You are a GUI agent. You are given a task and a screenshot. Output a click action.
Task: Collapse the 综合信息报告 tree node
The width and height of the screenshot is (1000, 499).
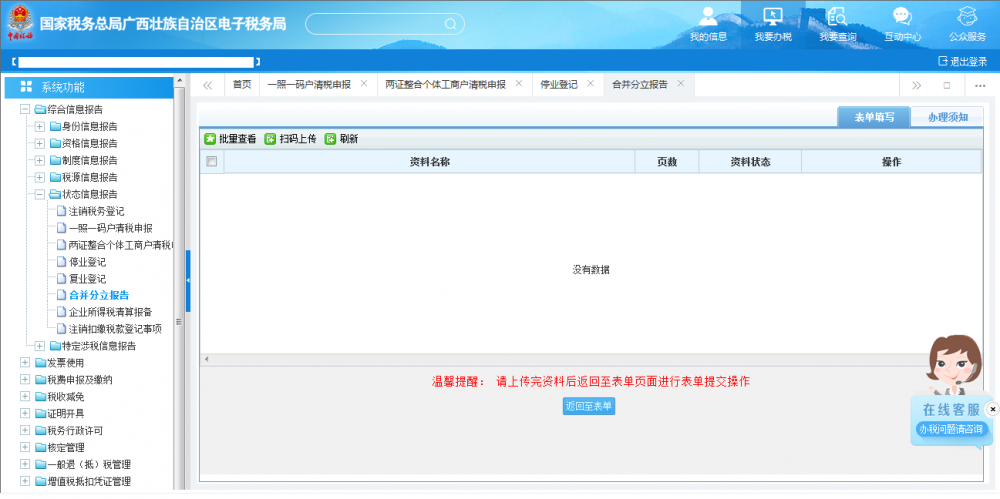point(25,110)
